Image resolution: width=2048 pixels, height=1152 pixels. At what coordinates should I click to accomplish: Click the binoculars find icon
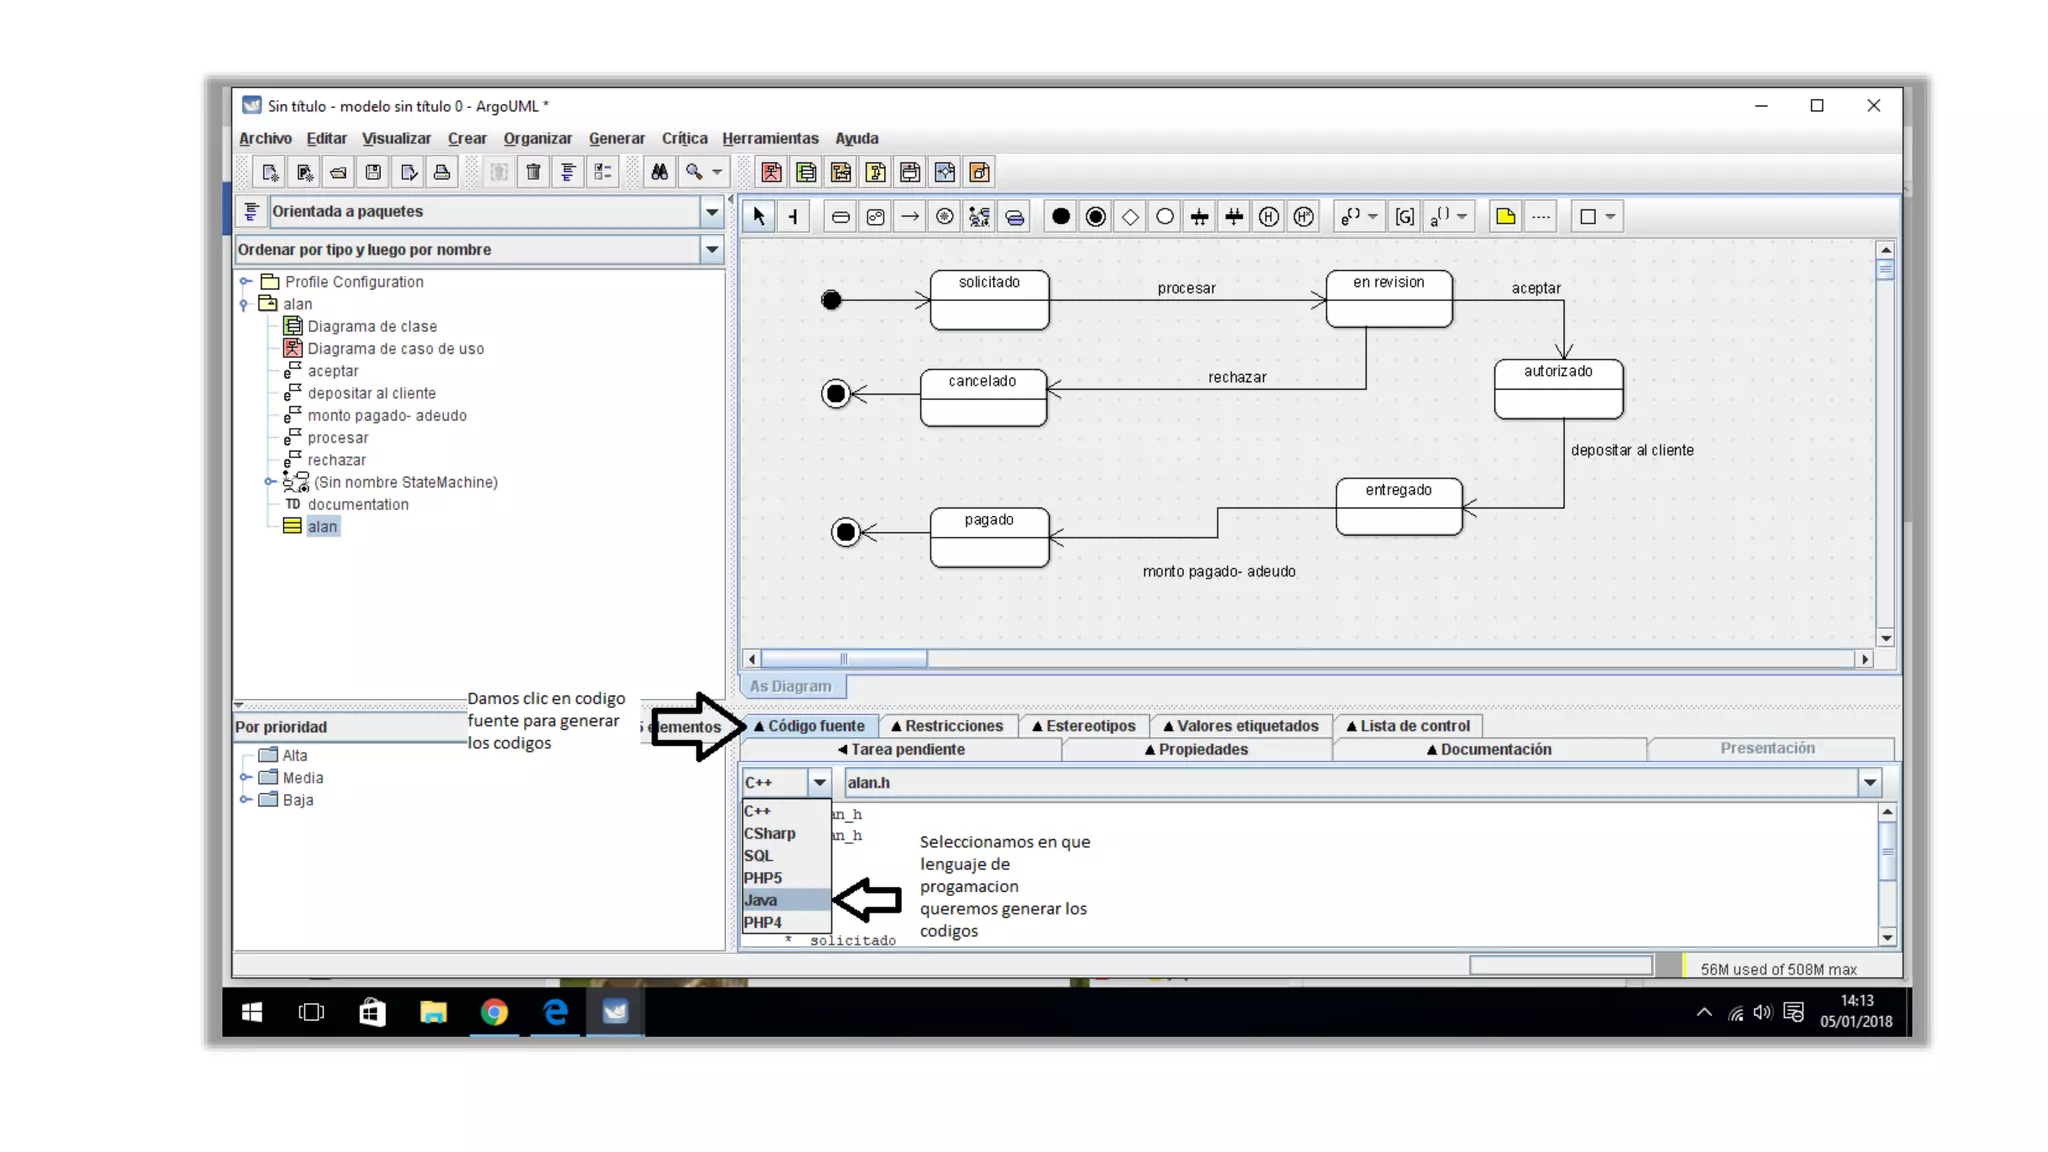click(x=659, y=172)
